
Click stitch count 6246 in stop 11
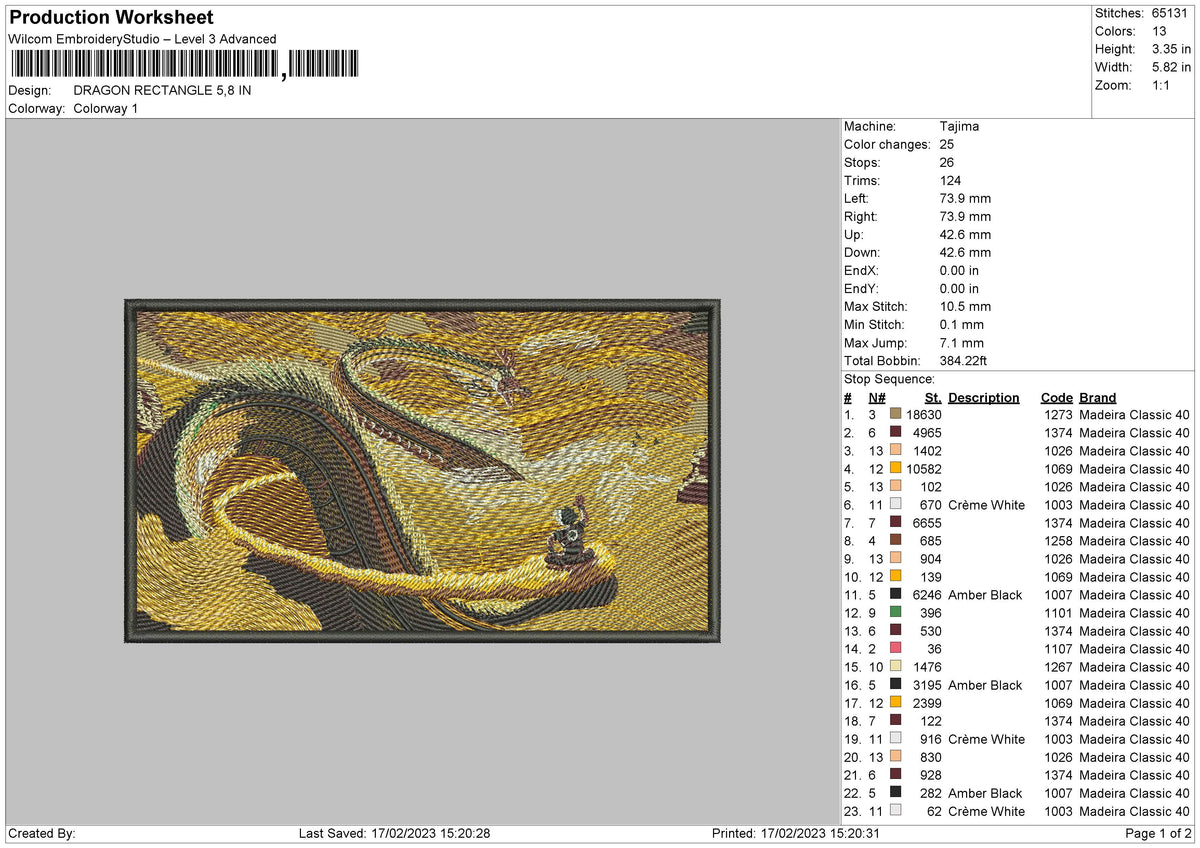click(927, 594)
